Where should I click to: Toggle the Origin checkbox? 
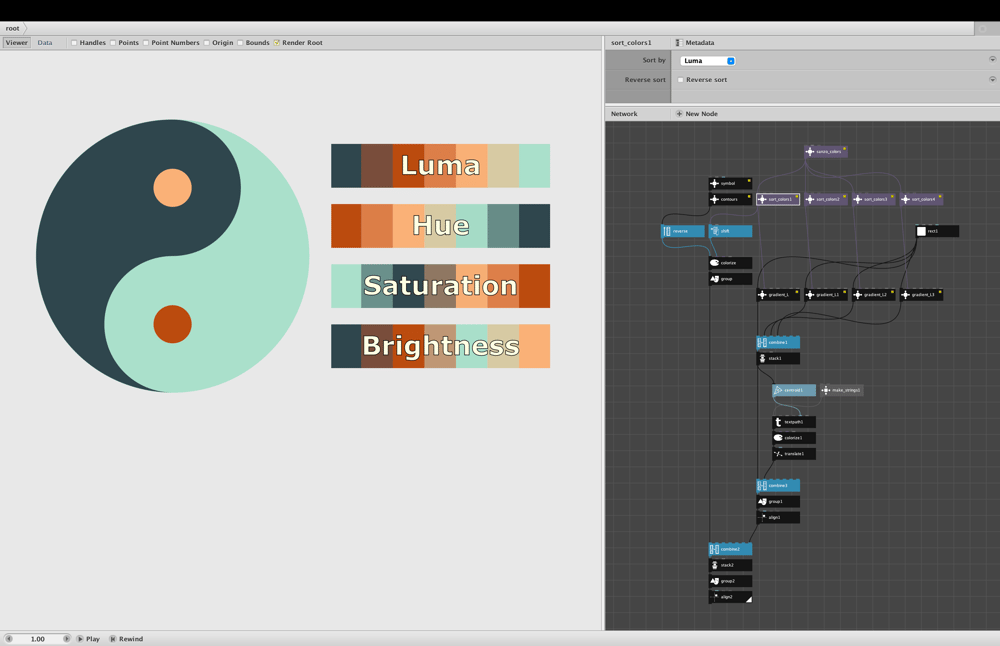pos(207,43)
